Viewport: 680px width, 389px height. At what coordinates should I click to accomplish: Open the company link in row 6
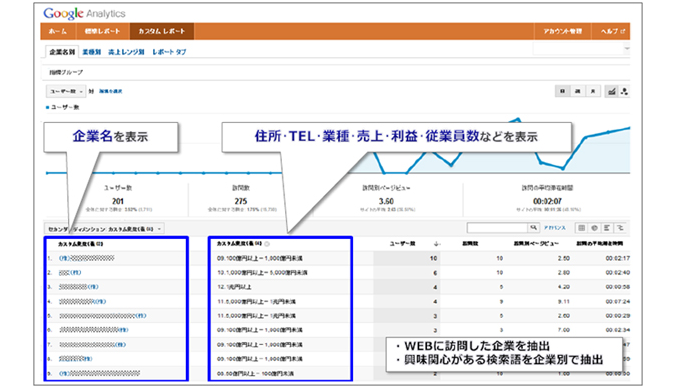click(x=94, y=330)
